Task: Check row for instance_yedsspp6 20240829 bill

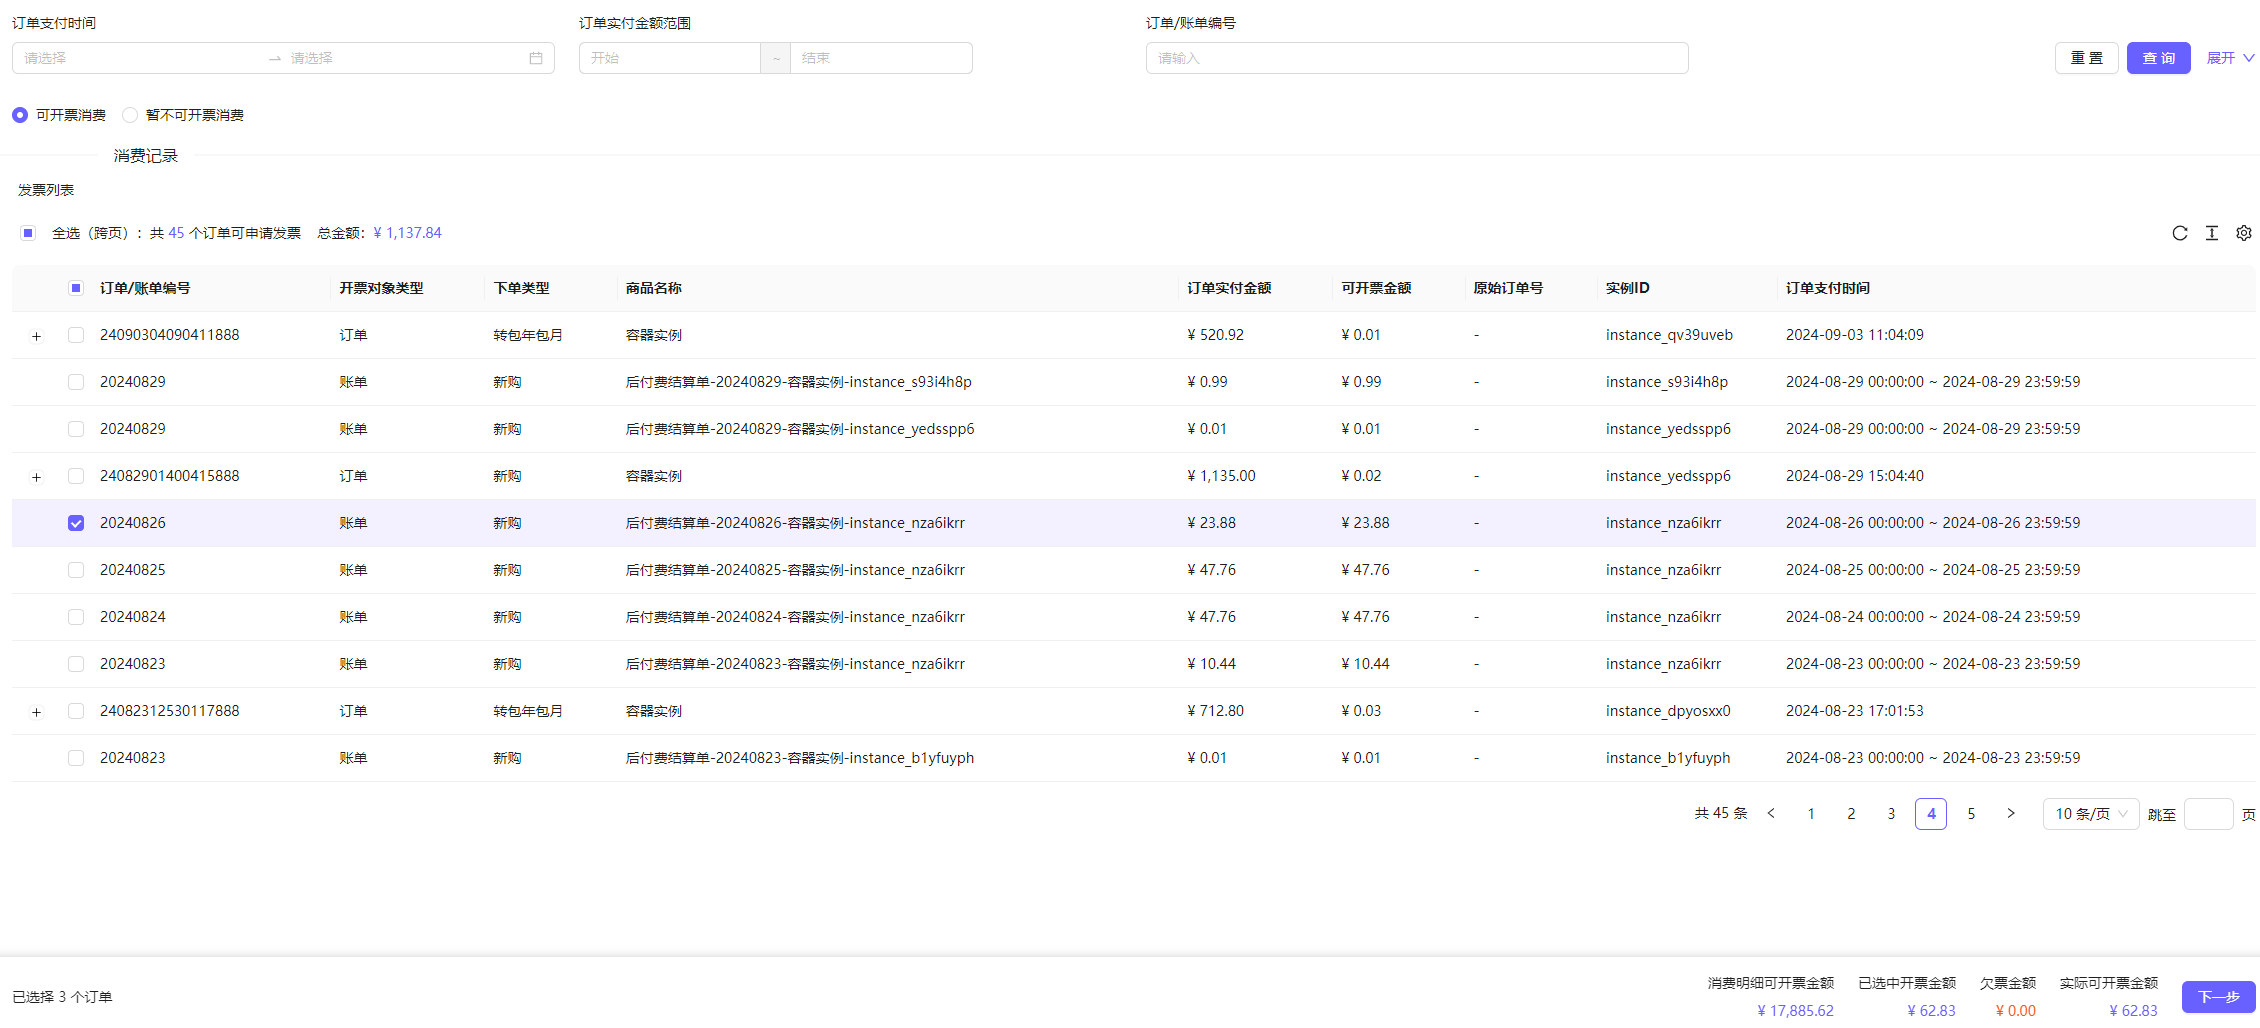Action: pyautogui.click(x=76, y=429)
